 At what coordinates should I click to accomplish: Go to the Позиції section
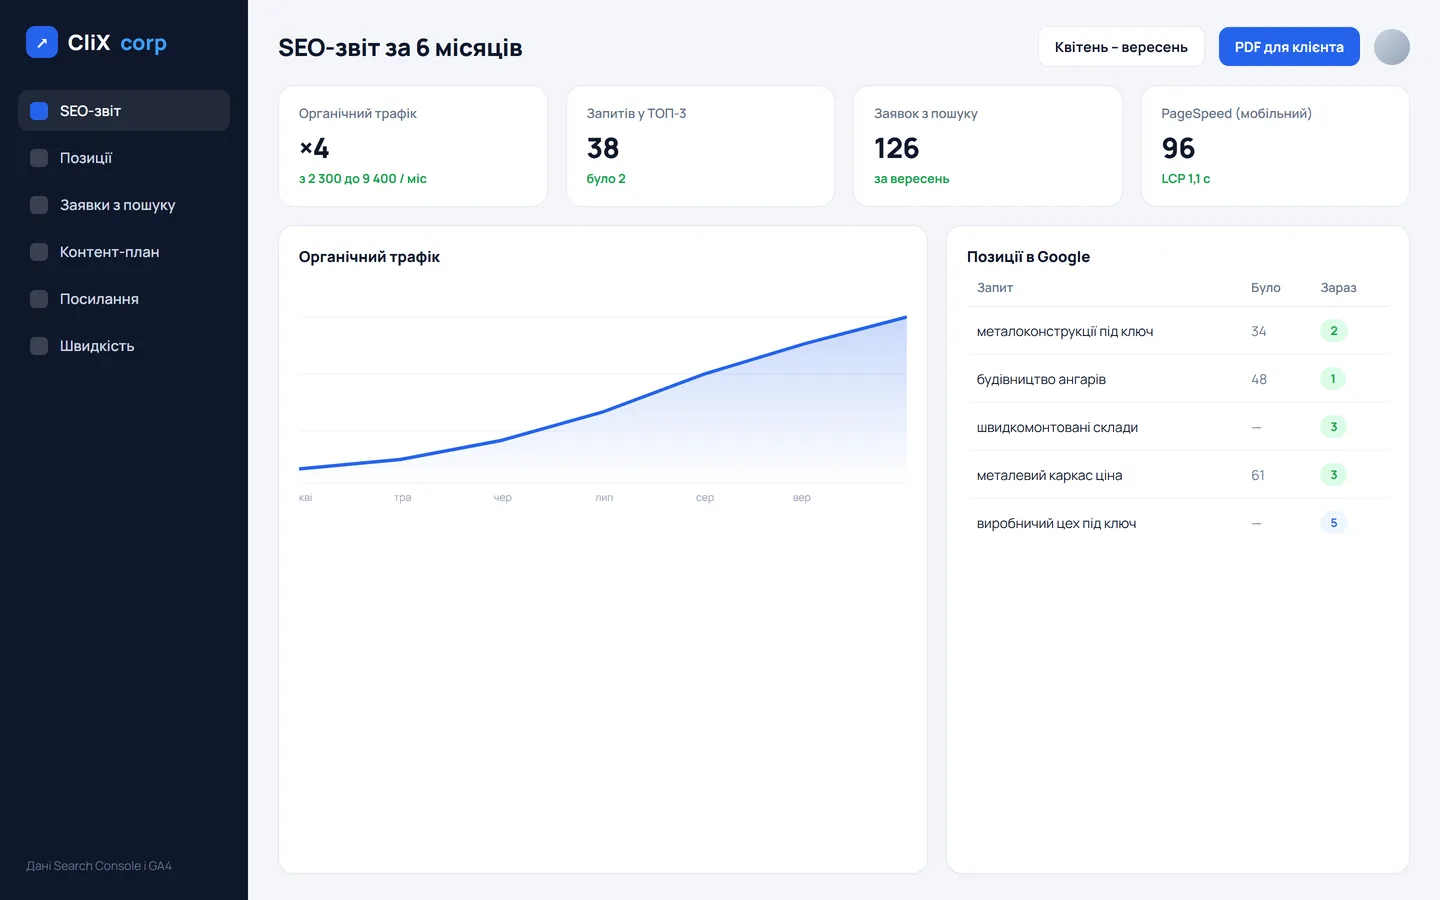(x=124, y=158)
